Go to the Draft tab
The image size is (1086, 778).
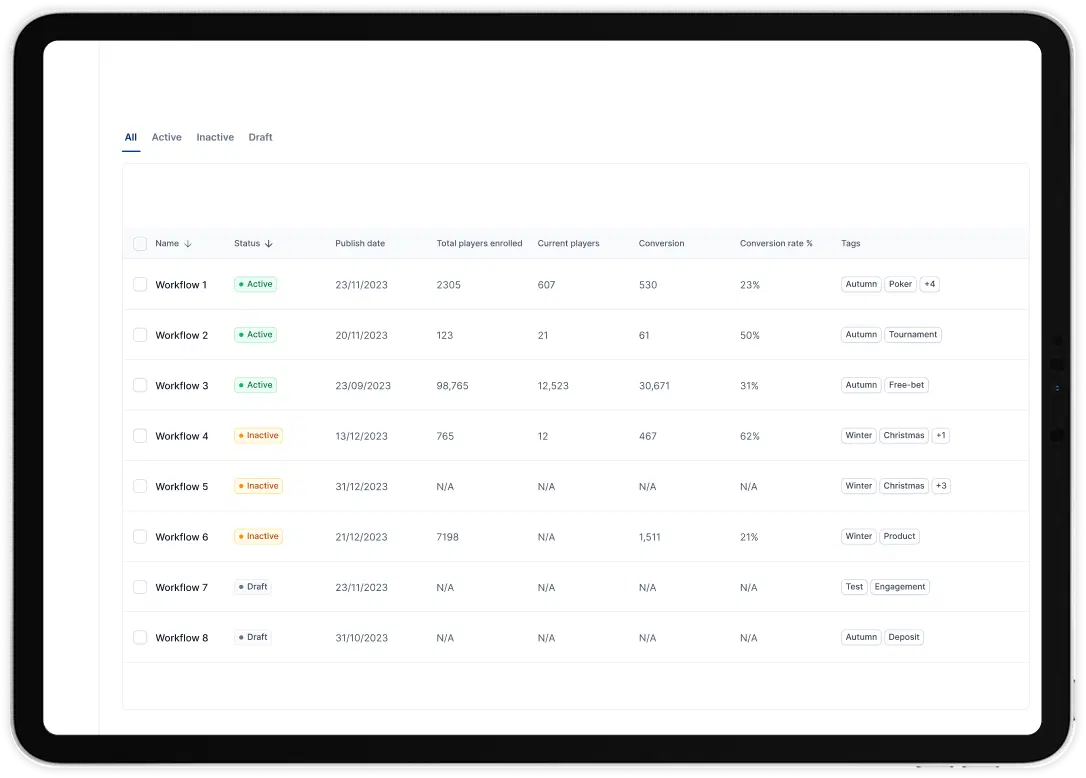coord(260,137)
